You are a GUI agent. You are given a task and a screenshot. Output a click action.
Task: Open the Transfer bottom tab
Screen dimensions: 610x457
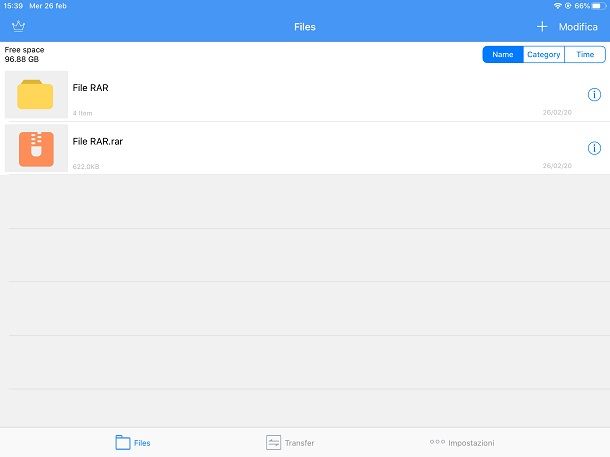coord(290,443)
